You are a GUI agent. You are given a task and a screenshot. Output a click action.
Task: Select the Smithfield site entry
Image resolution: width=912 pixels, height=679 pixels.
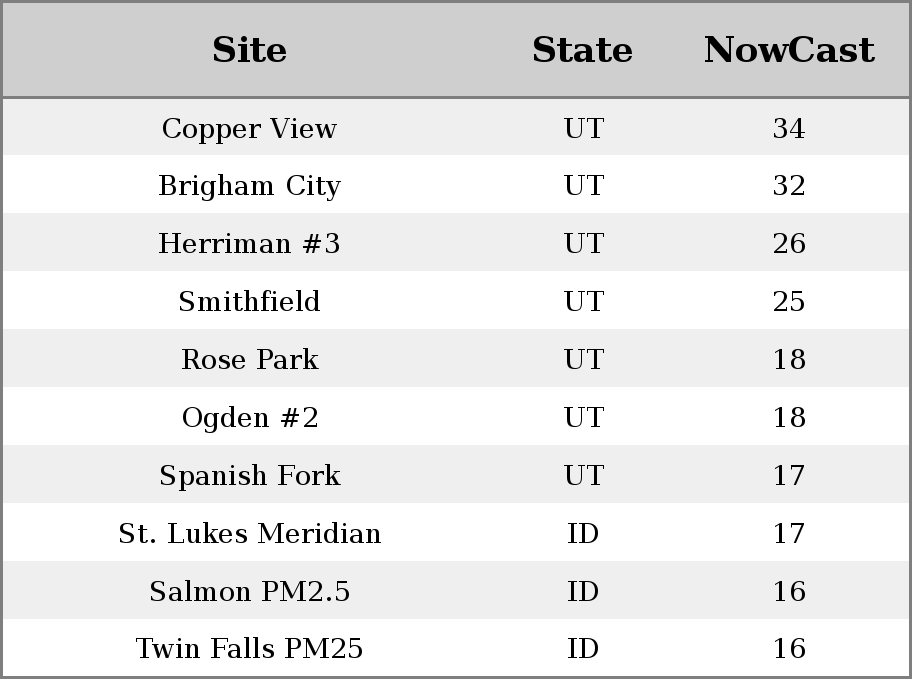click(249, 301)
